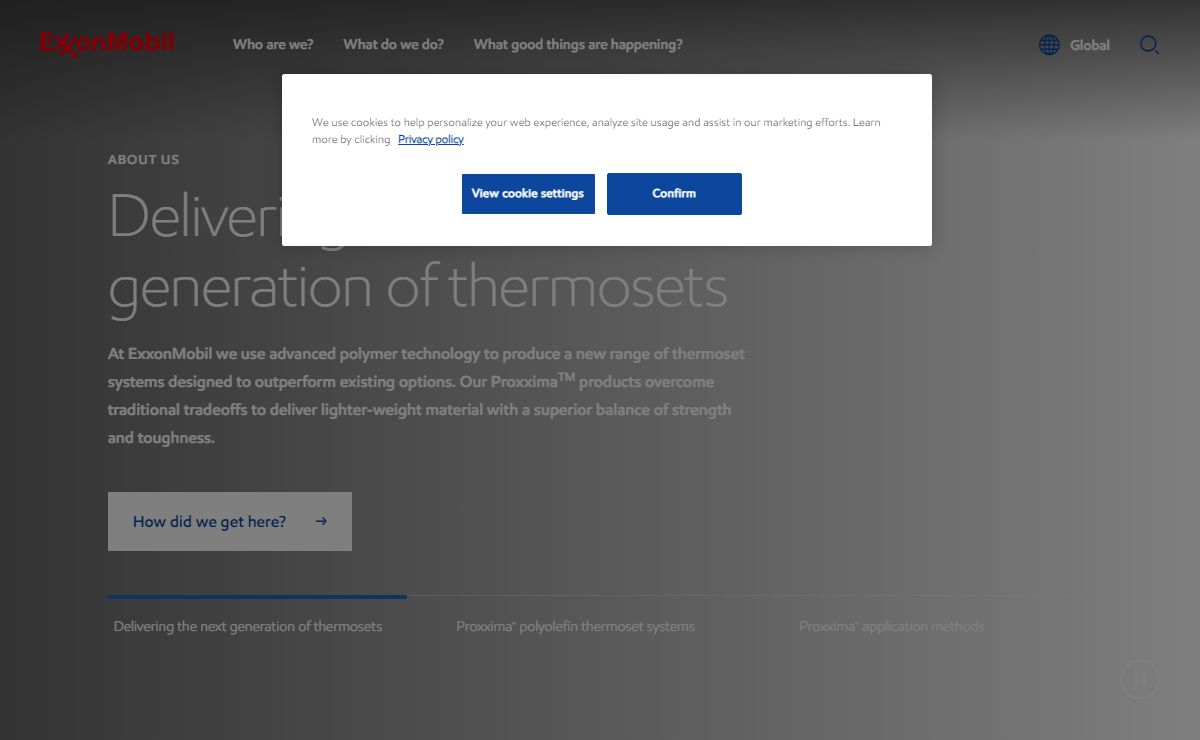Click the globe language icon
The image size is (1200, 740).
tap(1049, 45)
